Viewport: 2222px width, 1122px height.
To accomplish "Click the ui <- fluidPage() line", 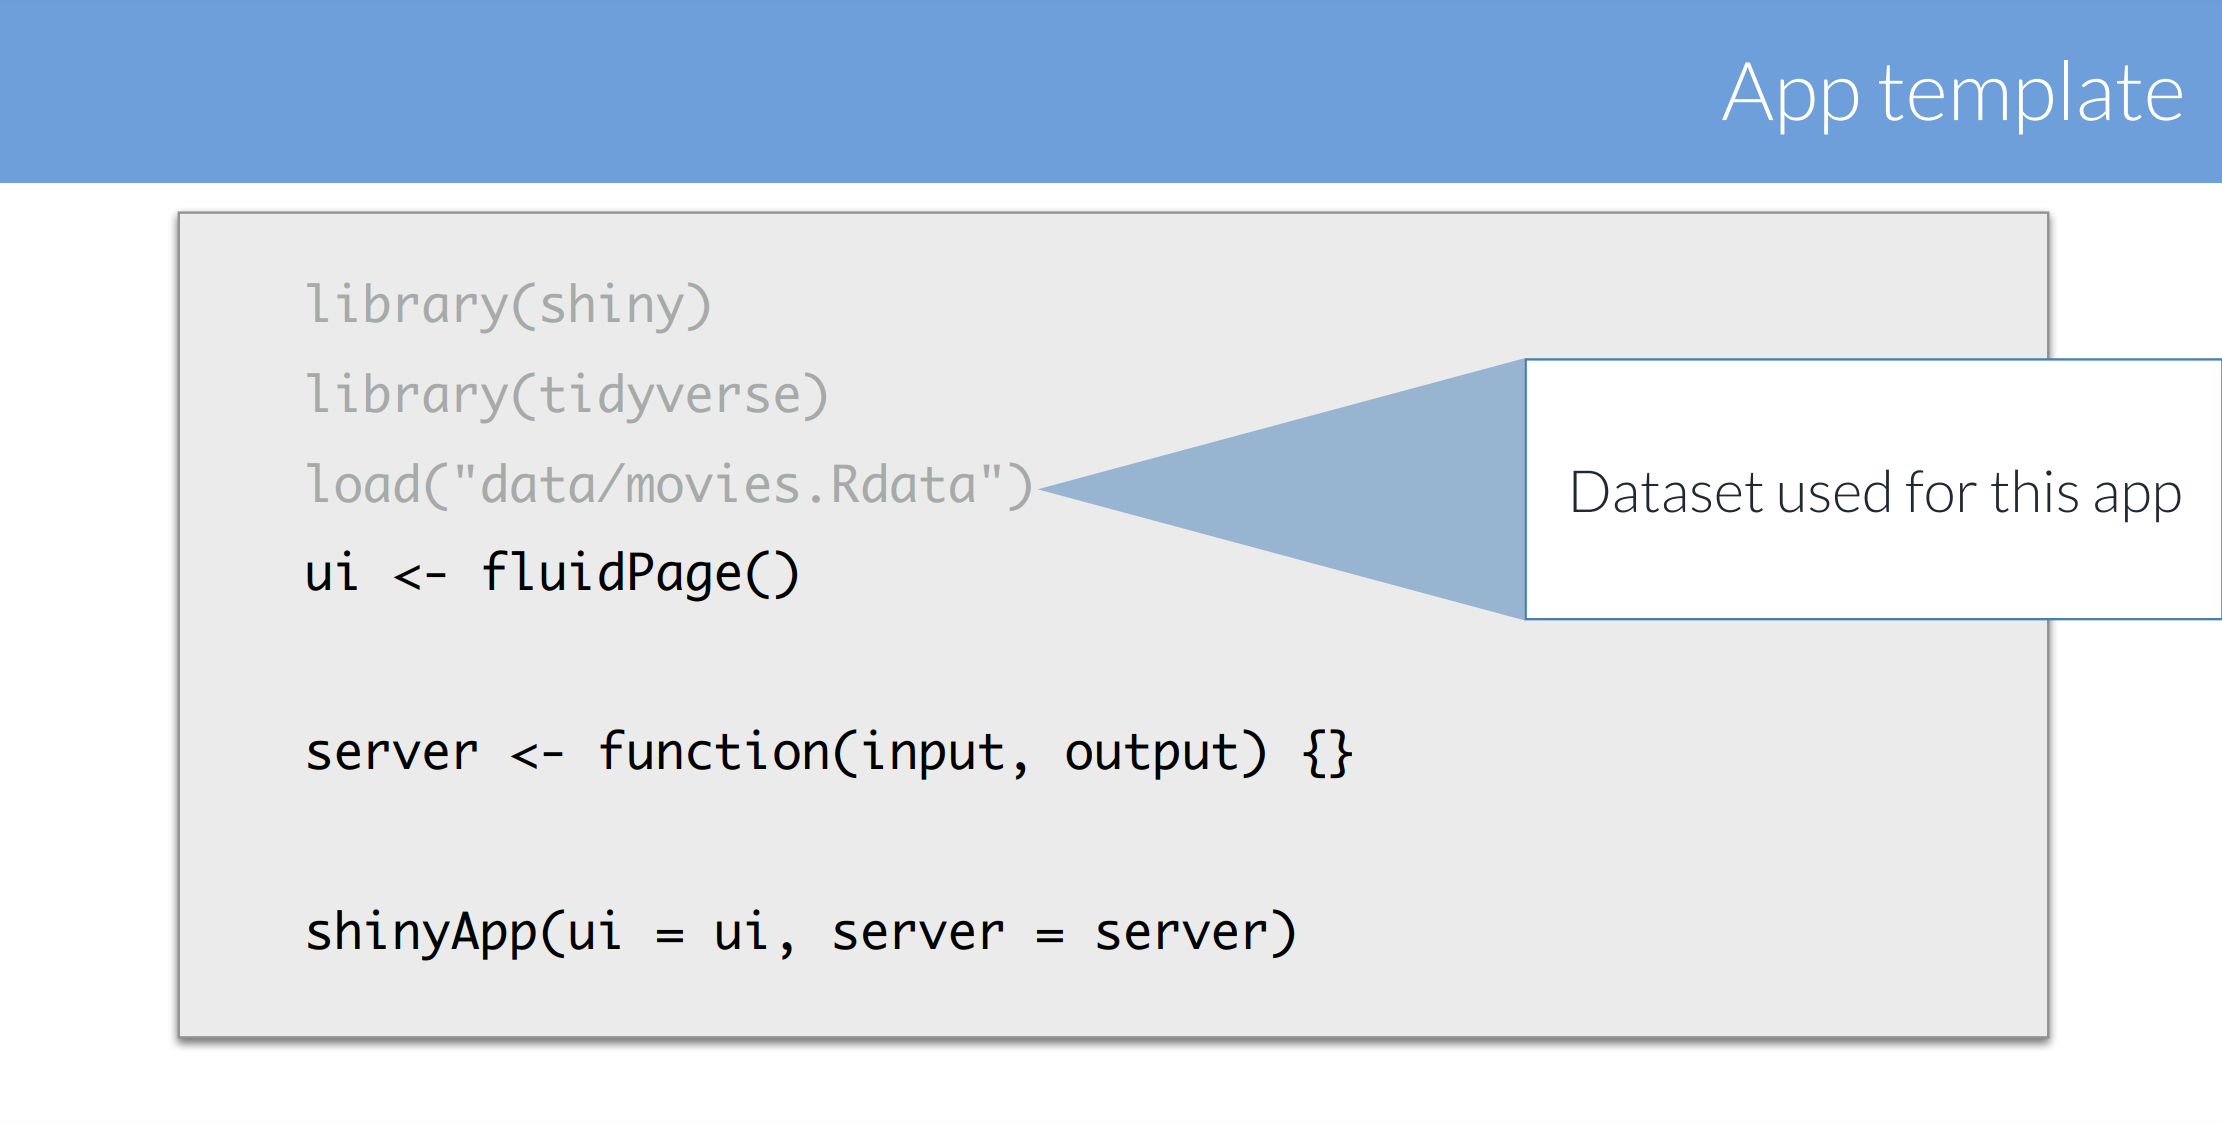I will [x=551, y=574].
